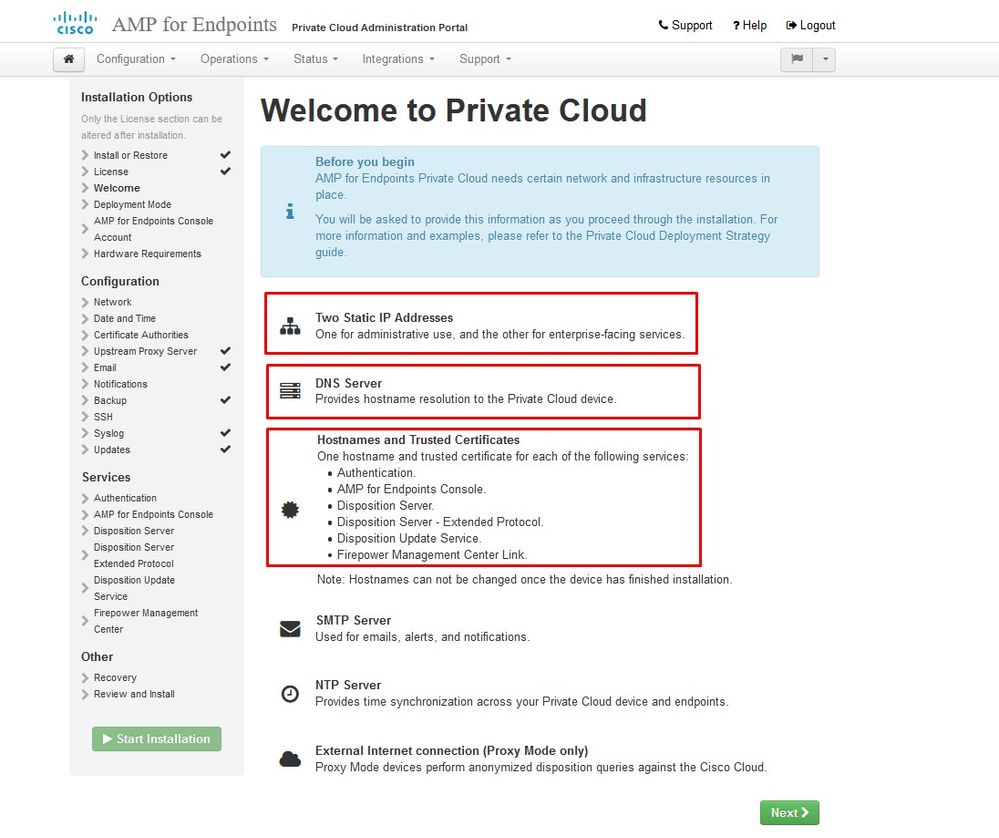The image size is (999, 838).
Task: Click the checkmark icon next to Updates
Action: click(226, 449)
